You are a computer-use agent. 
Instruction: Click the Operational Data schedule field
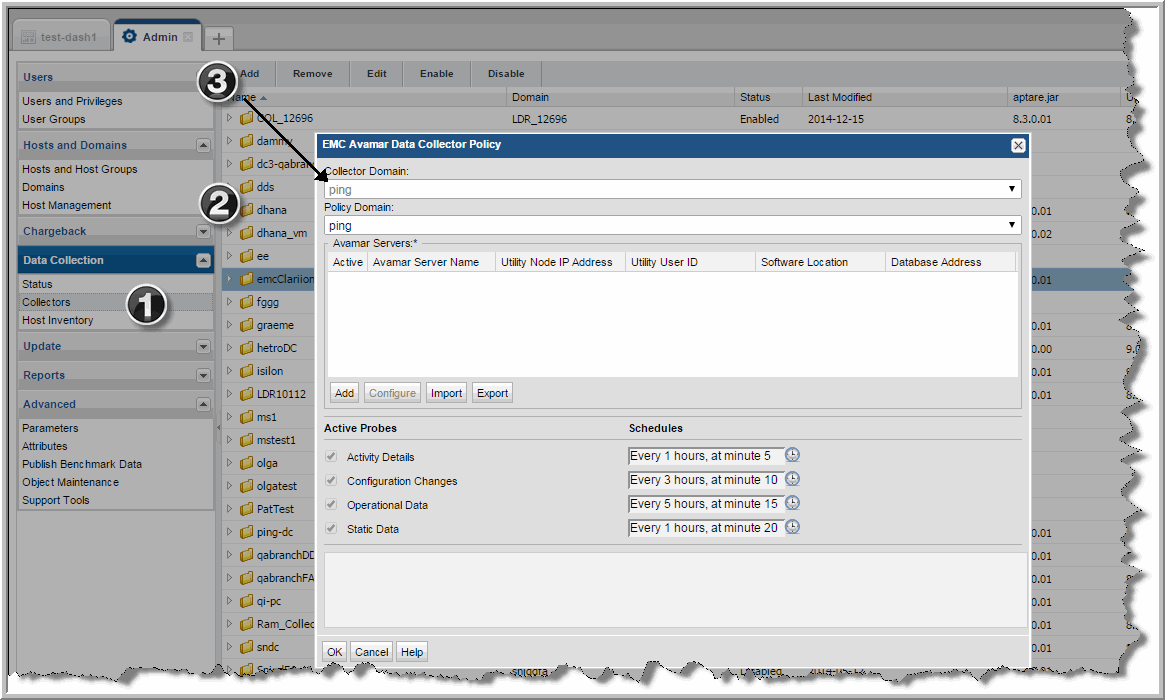point(706,504)
